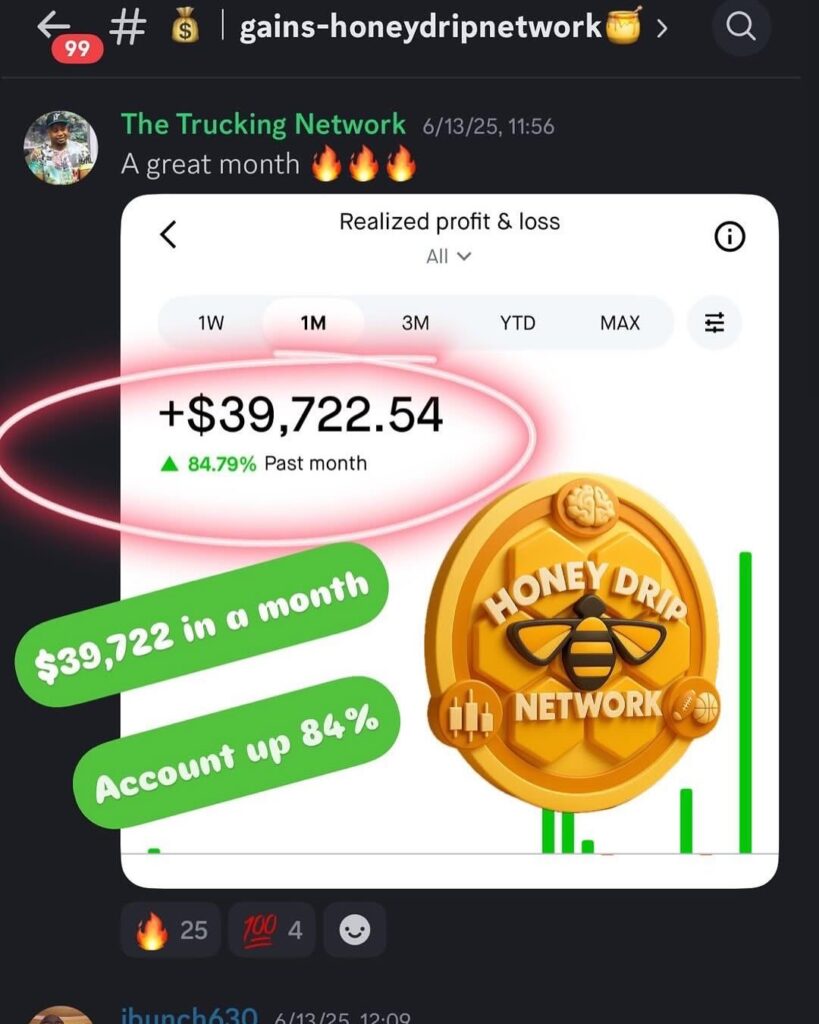
Task: Expand channel details chevron beside channel name
Action: pos(662,28)
